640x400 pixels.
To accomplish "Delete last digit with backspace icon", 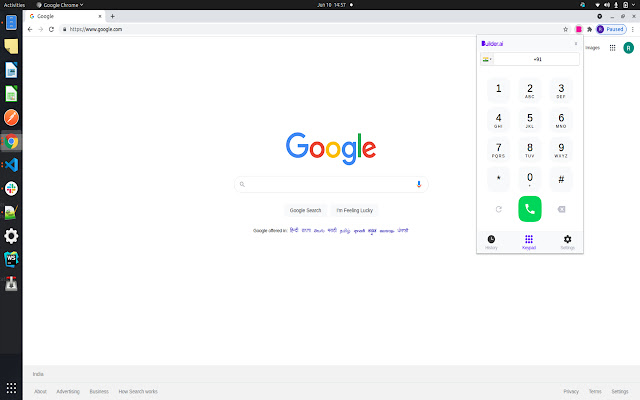I will click(x=561, y=209).
